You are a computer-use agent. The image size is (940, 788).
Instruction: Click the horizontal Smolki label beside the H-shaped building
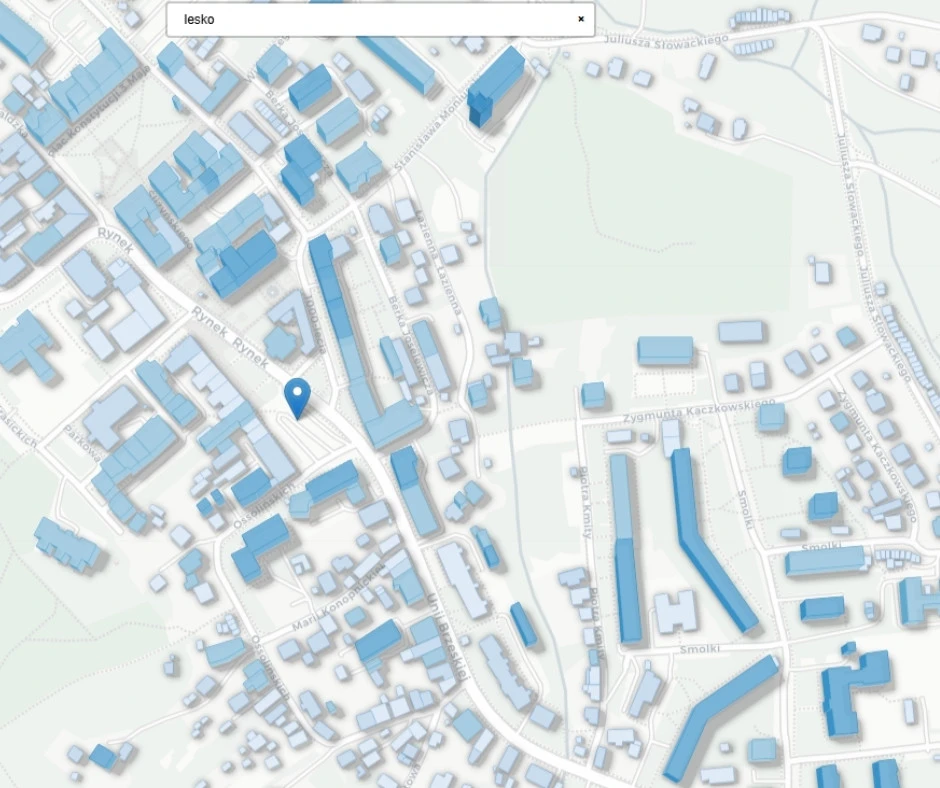coord(700,649)
